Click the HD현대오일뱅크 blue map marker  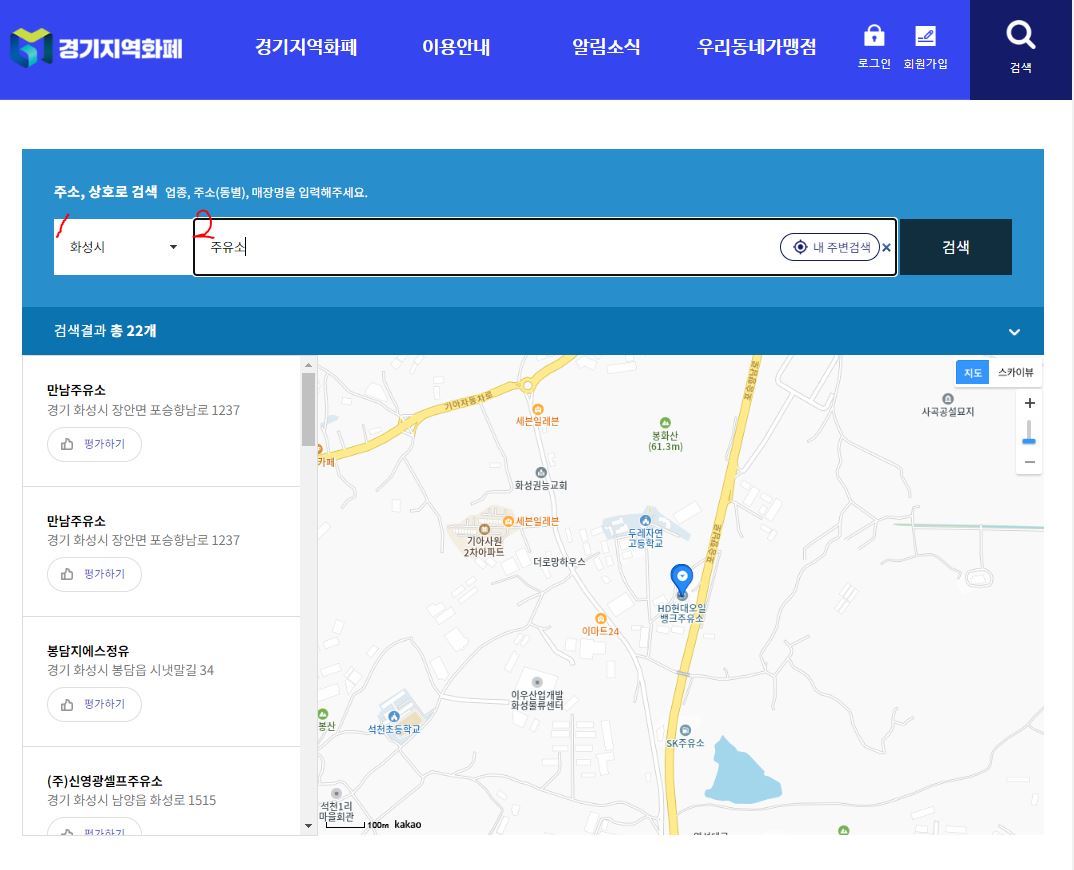pos(683,578)
